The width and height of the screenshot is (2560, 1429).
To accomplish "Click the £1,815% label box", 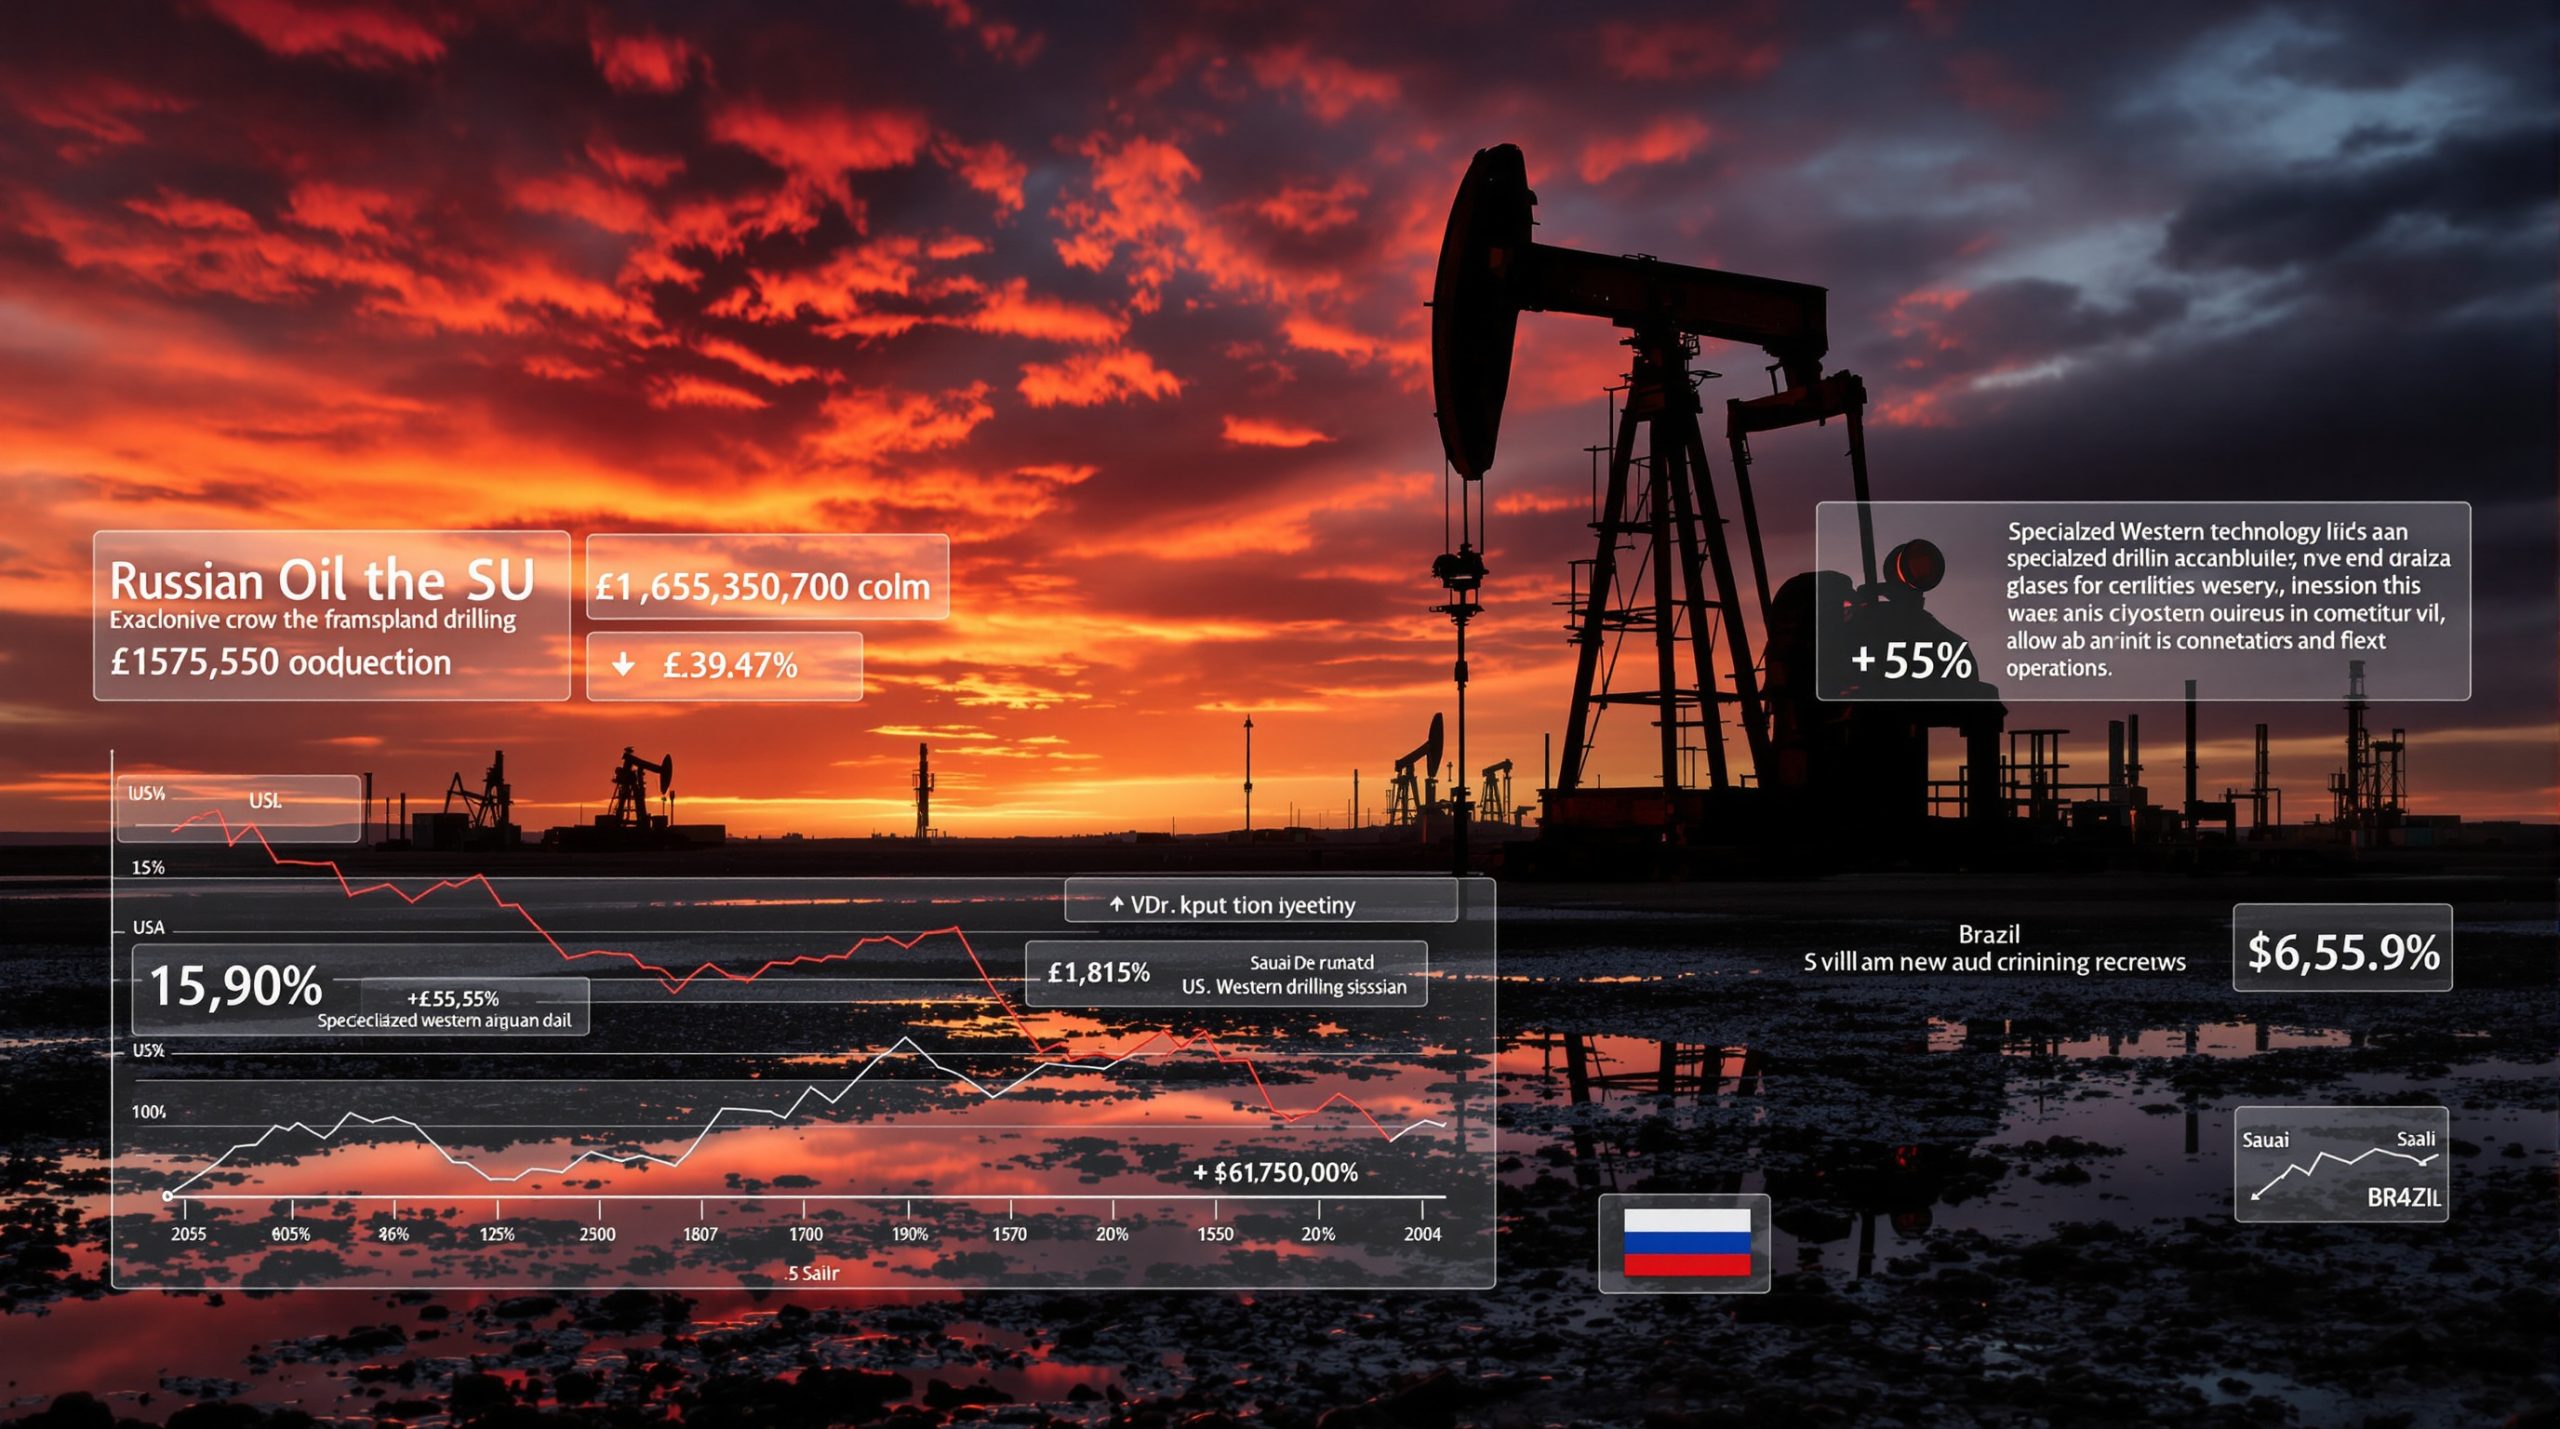I will [1098, 972].
